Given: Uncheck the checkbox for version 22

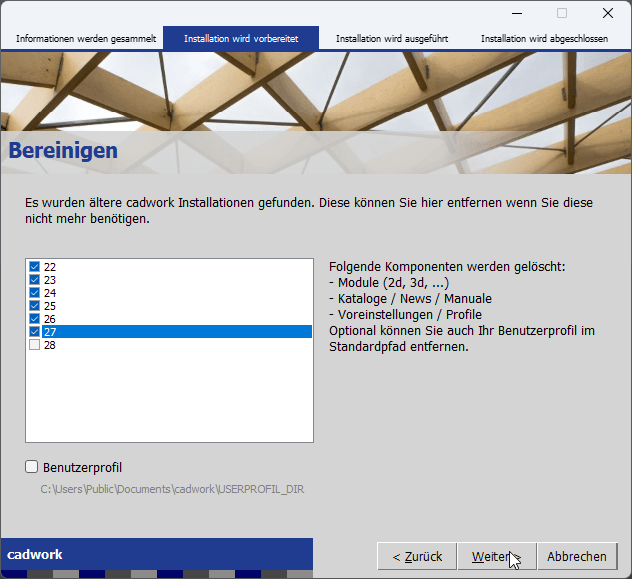Looking at the screenshot, I should pos(35,267).
